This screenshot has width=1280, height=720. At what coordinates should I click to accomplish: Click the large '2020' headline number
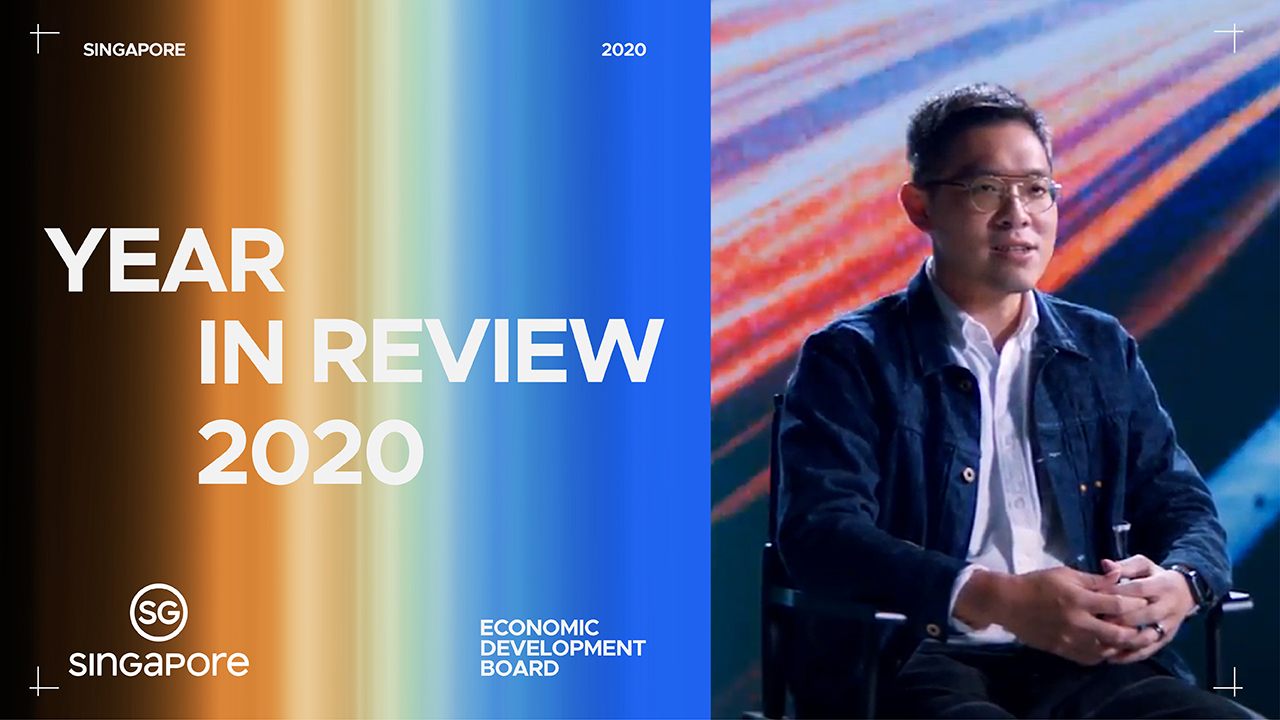coord(310,451)
